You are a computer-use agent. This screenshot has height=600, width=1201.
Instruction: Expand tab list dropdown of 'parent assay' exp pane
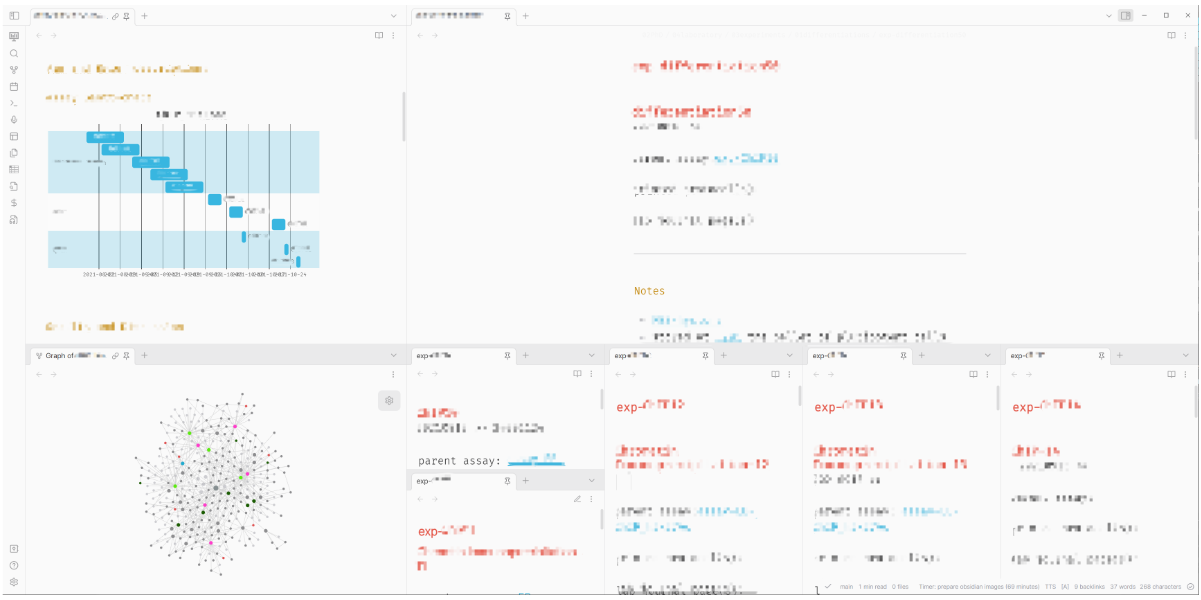point(591,355)
